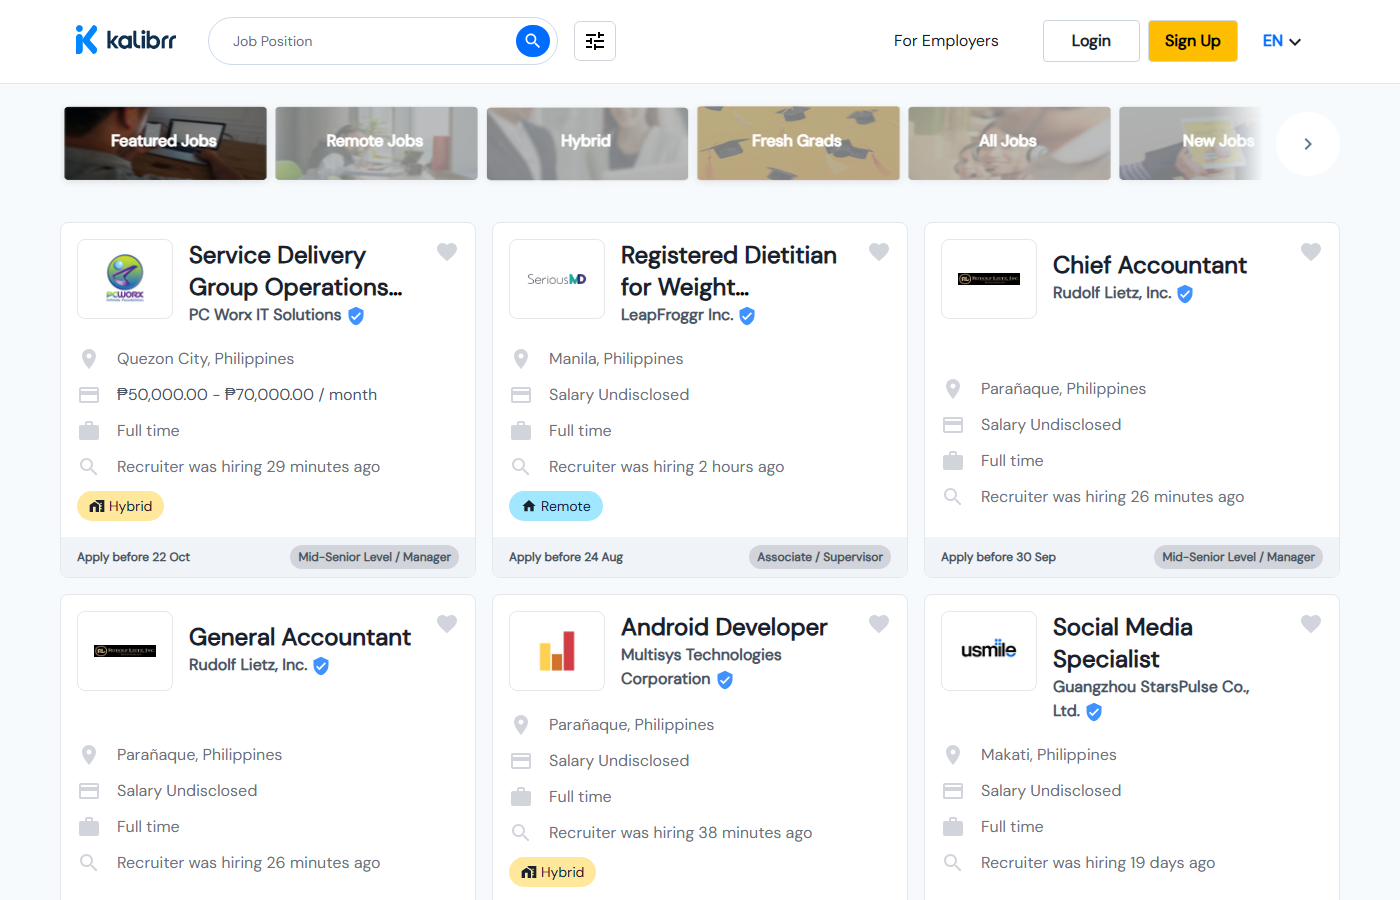Click Mid-Senior Level tag on Chief Accountant card

point(1238,557)
